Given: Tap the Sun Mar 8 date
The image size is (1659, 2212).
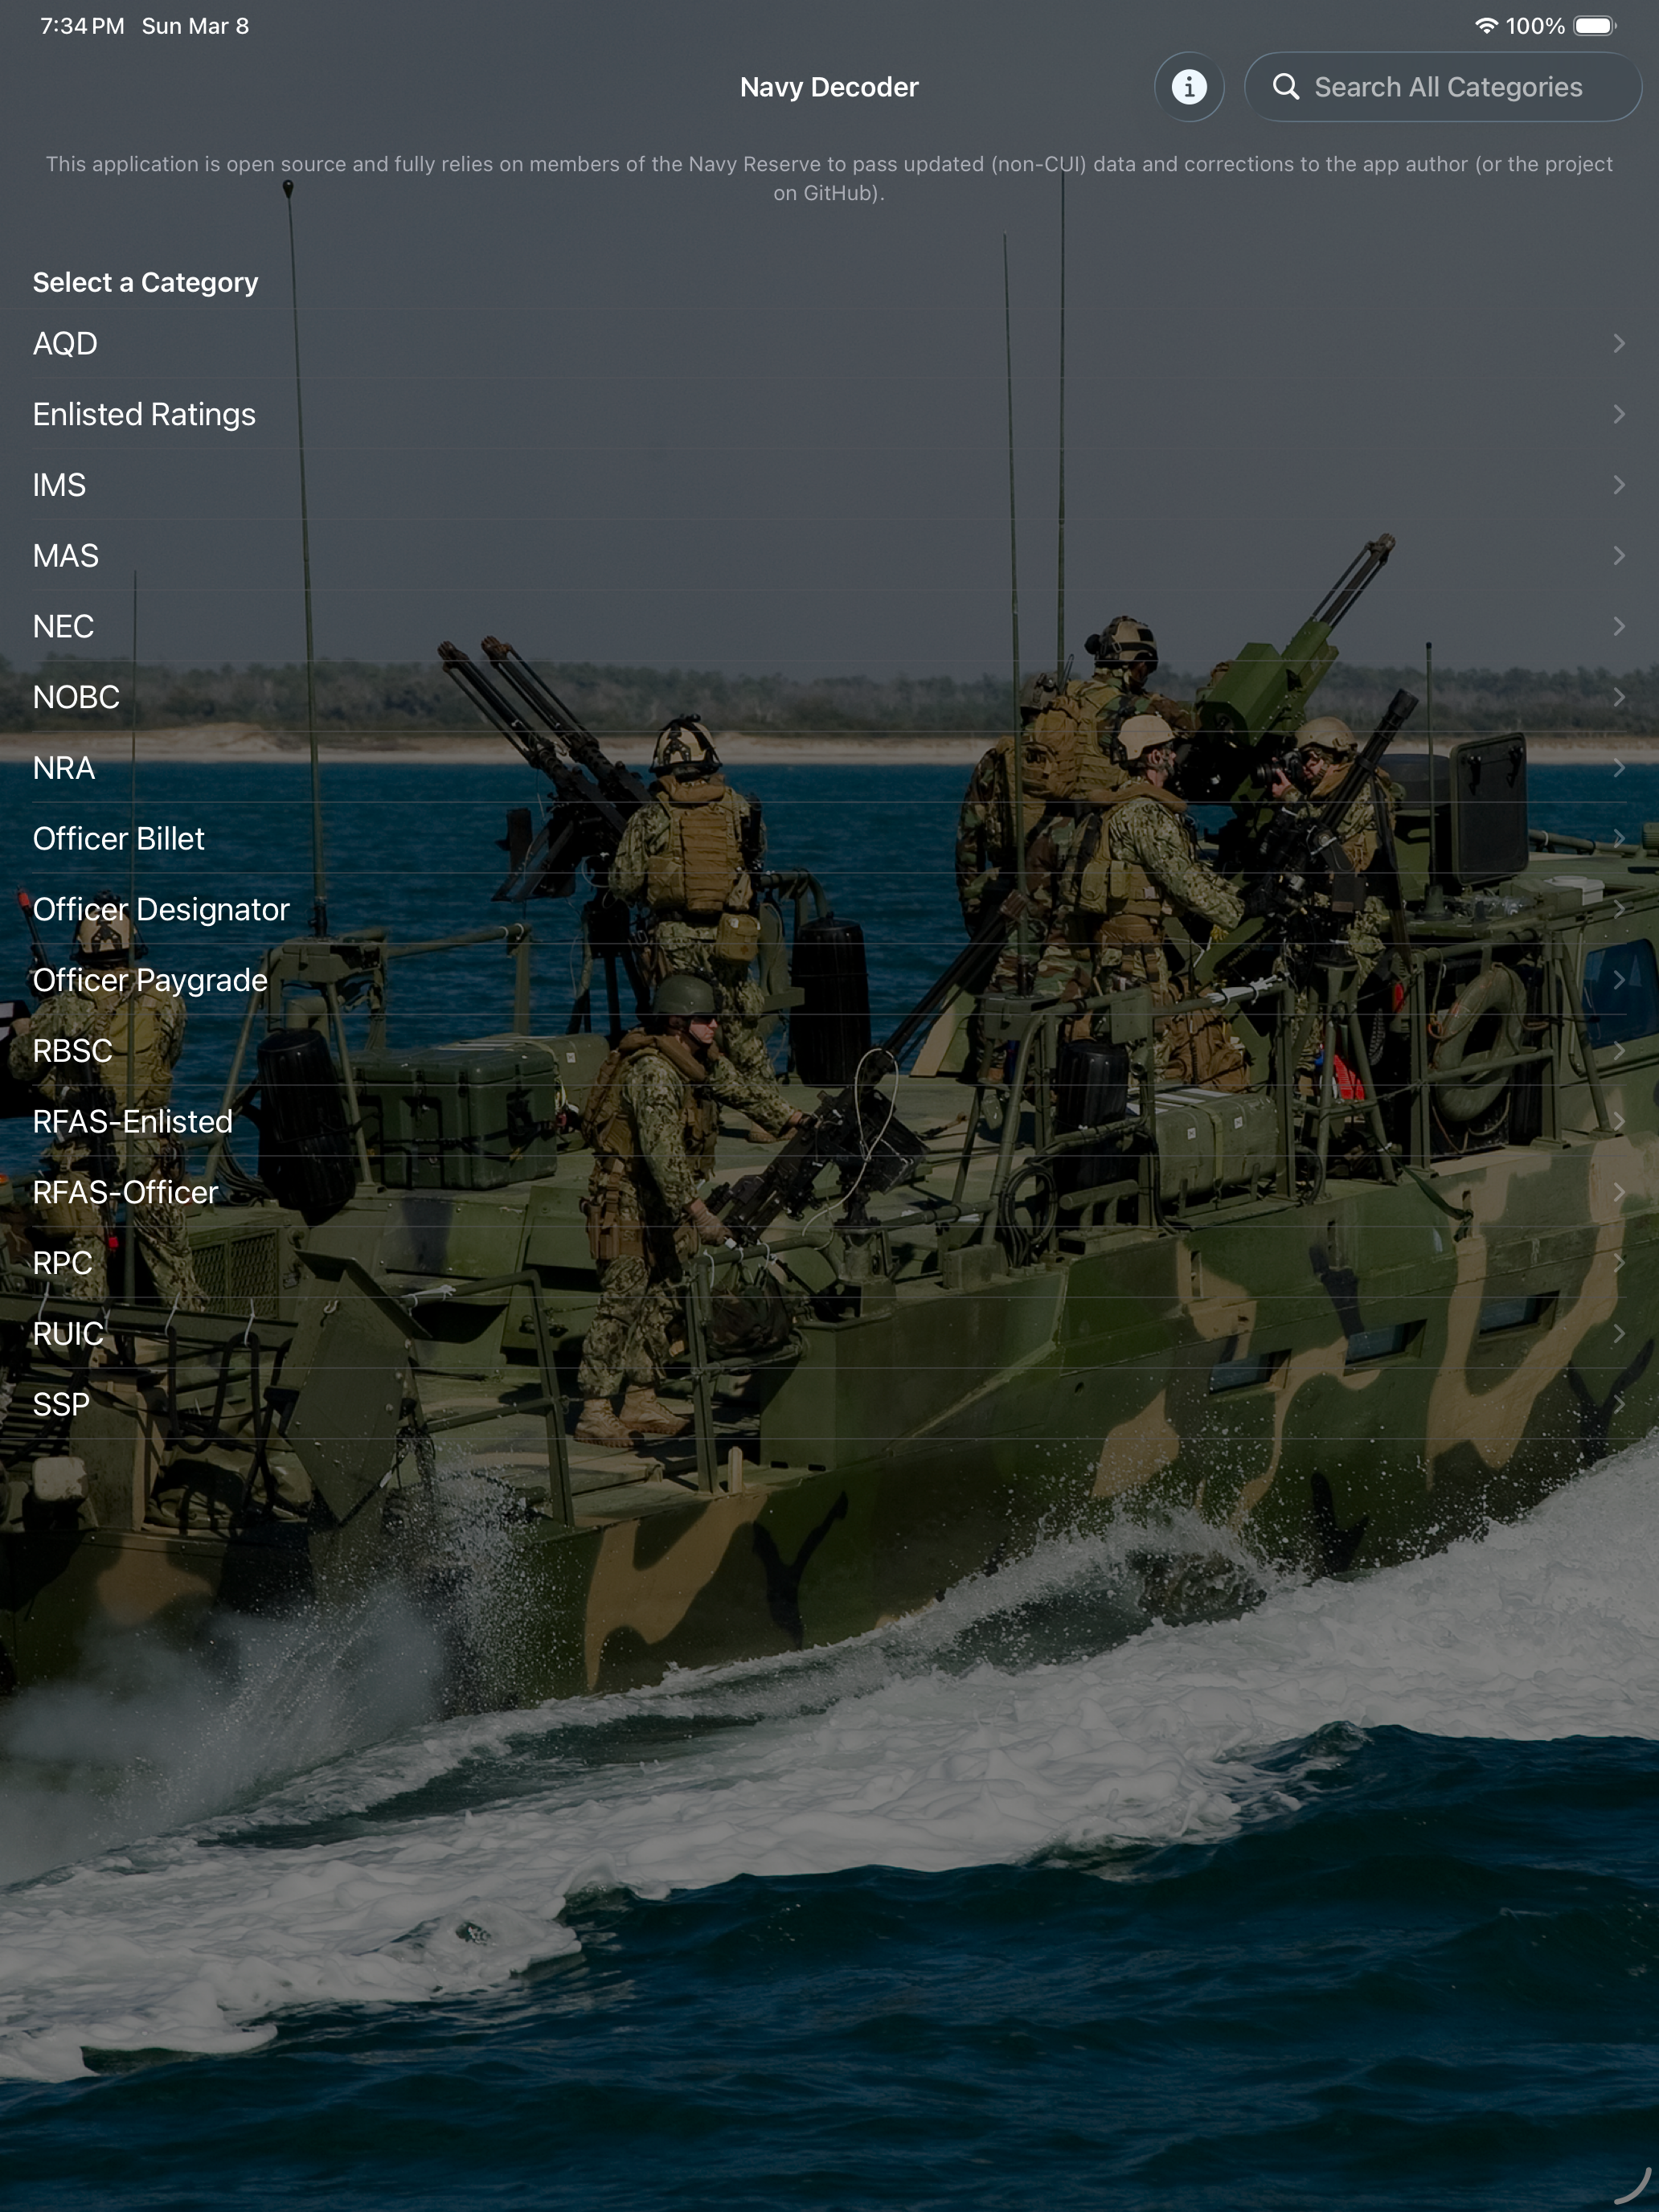Looking at the screenshot, I should [195, 26].
